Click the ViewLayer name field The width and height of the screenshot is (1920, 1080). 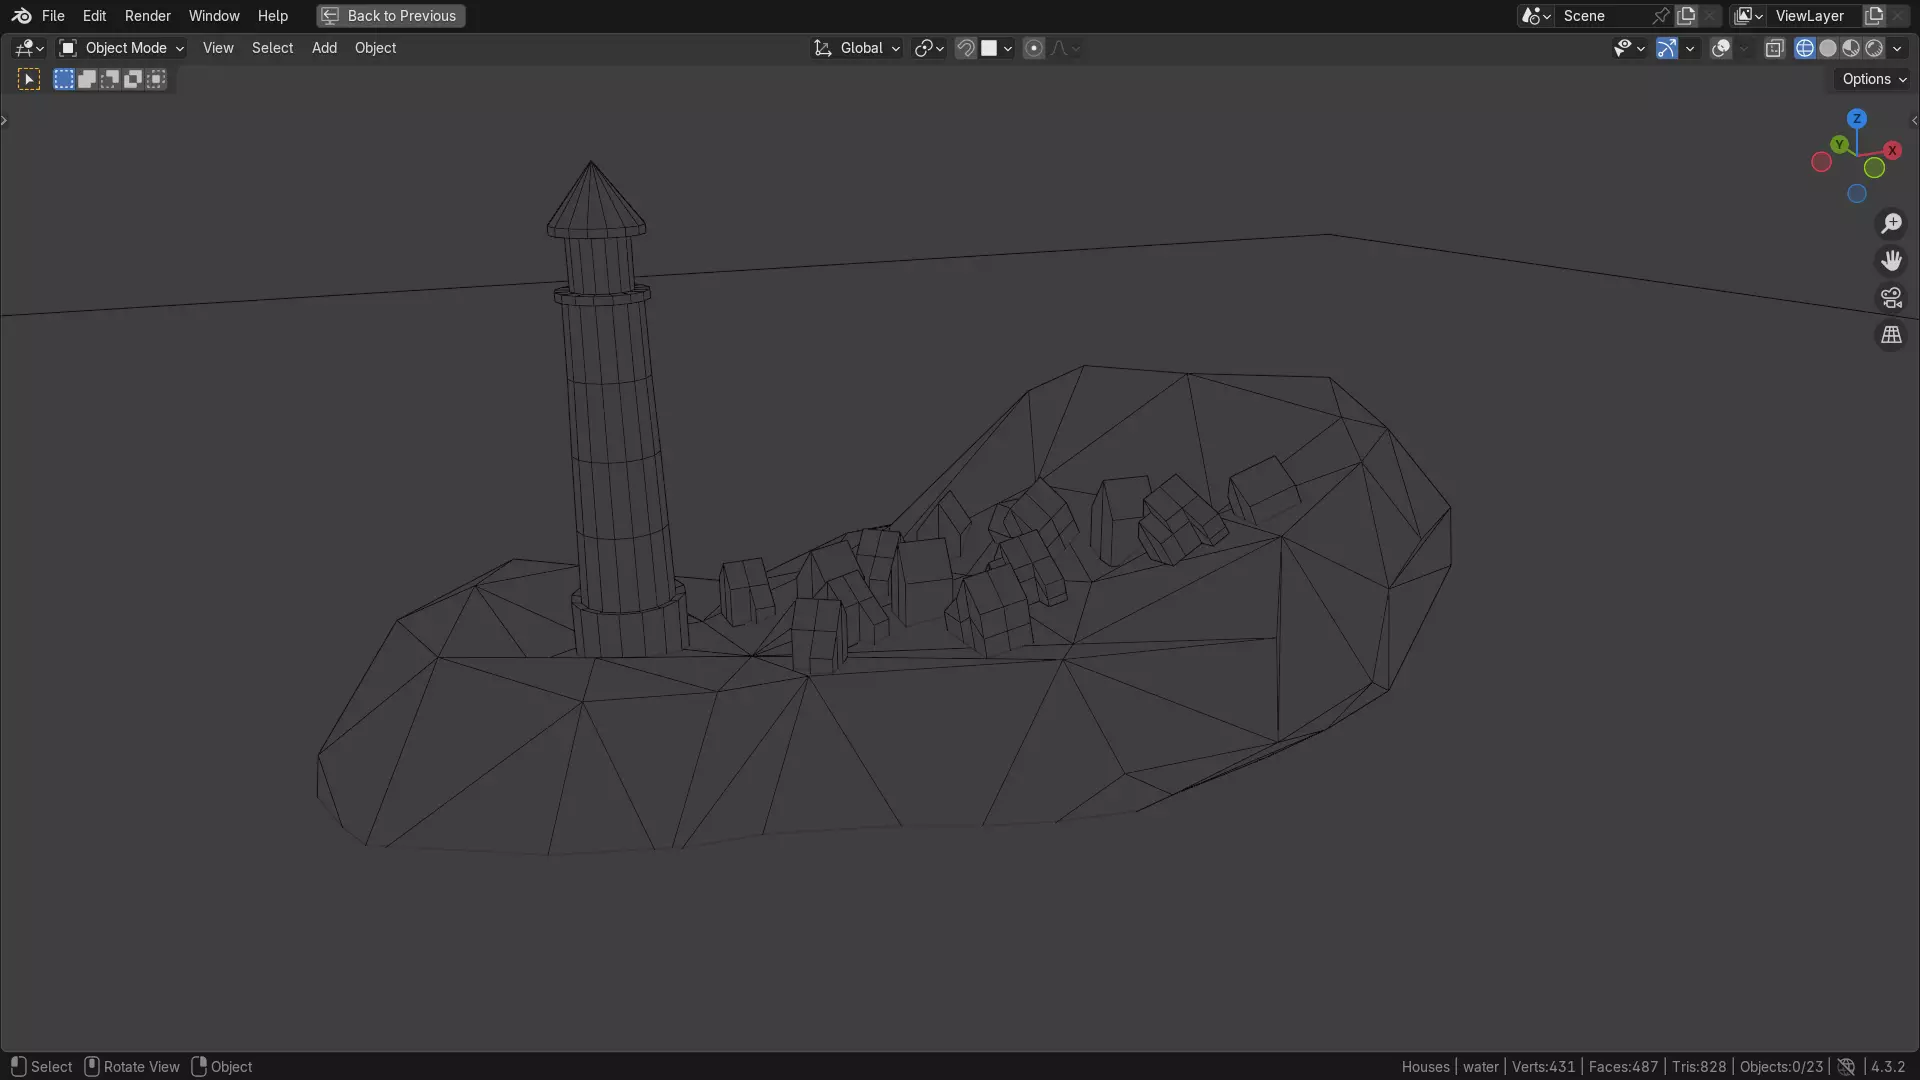pos(1815,16)
